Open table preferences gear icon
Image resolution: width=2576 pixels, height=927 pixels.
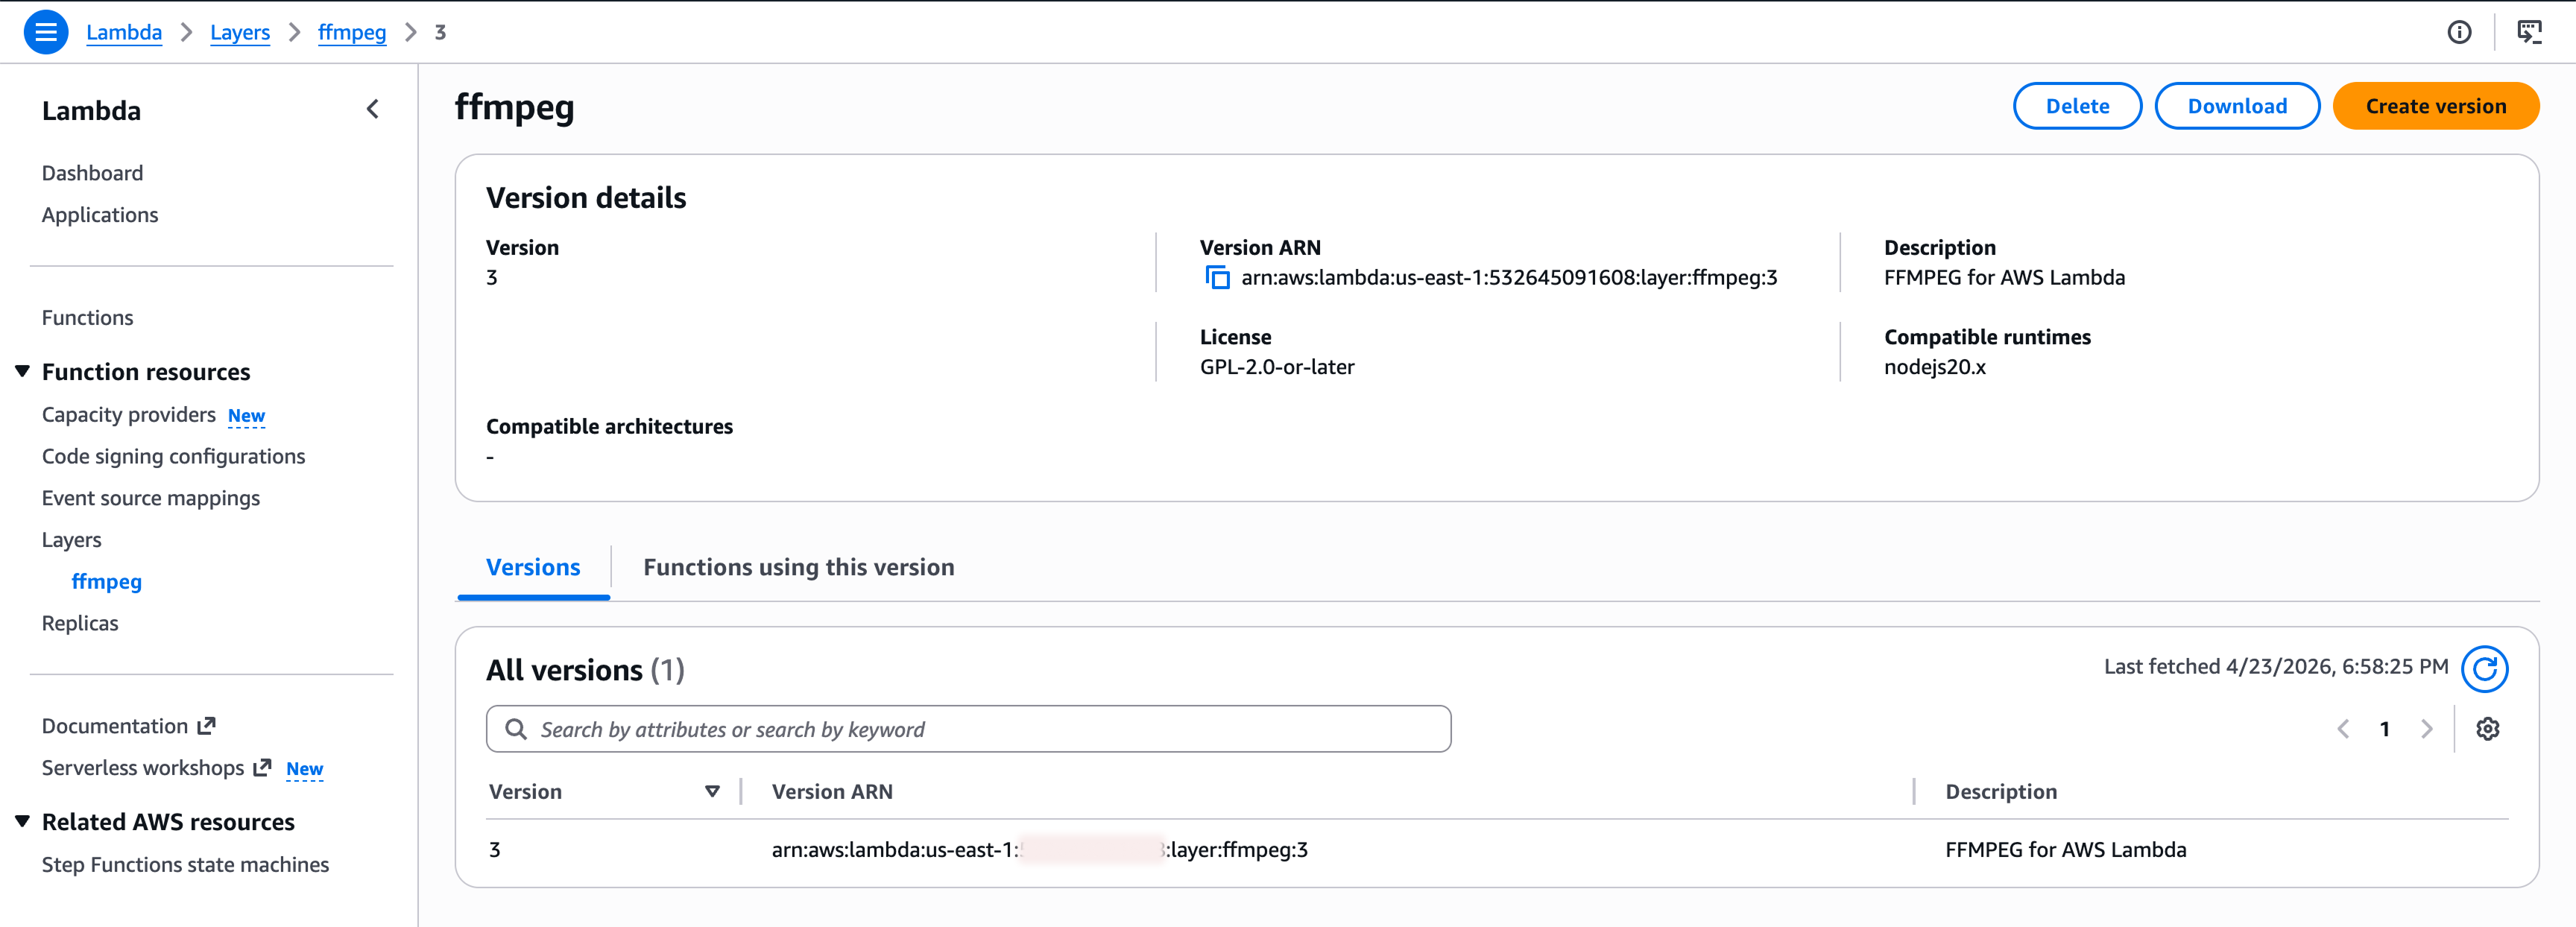point(2487,729)
